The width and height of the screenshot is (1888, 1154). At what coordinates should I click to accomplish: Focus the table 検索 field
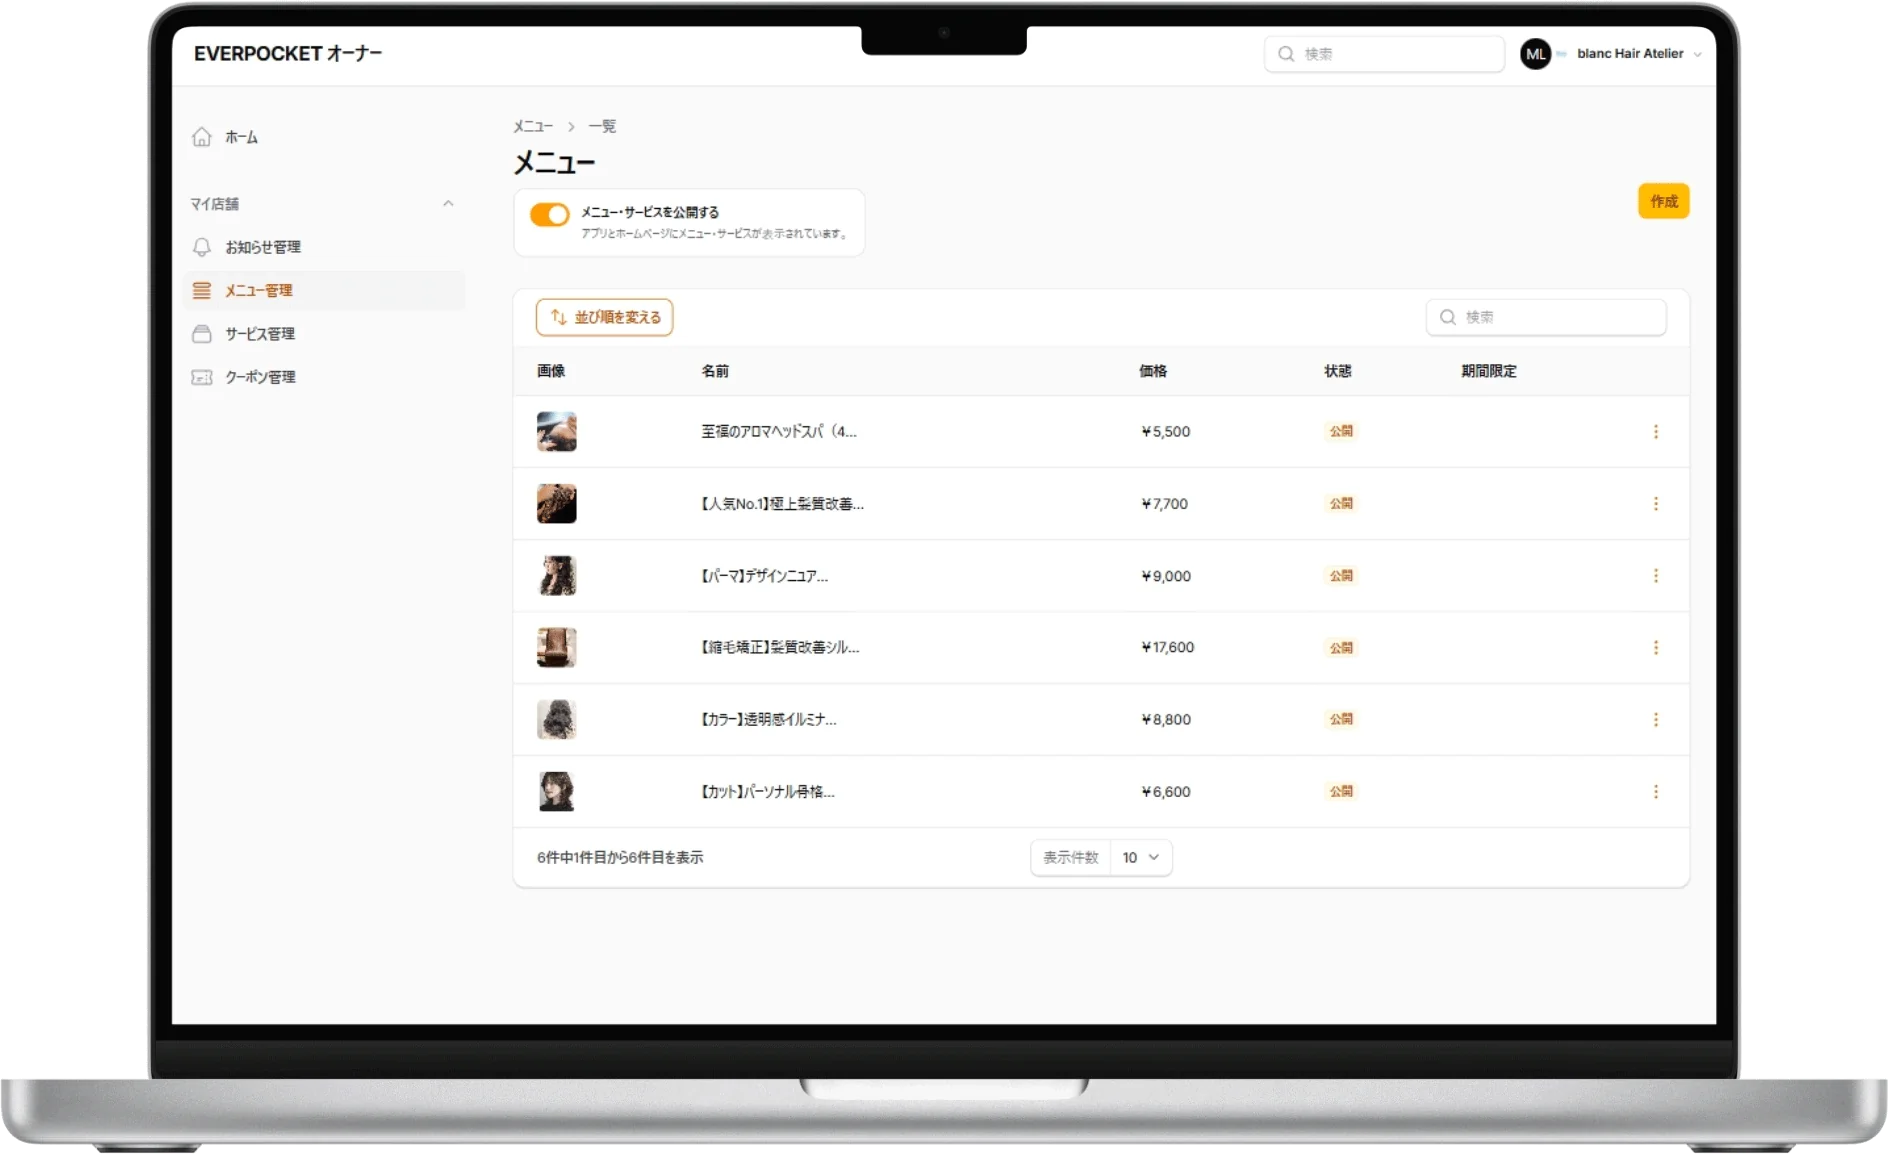pos(1546,317)
